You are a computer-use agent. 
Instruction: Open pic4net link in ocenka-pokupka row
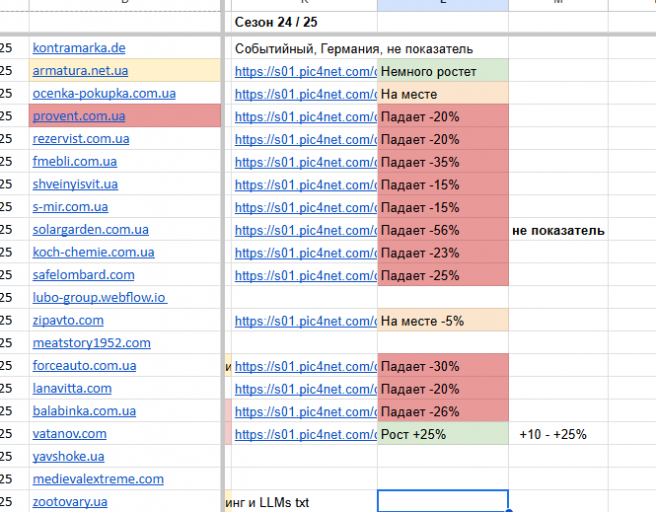306,94
